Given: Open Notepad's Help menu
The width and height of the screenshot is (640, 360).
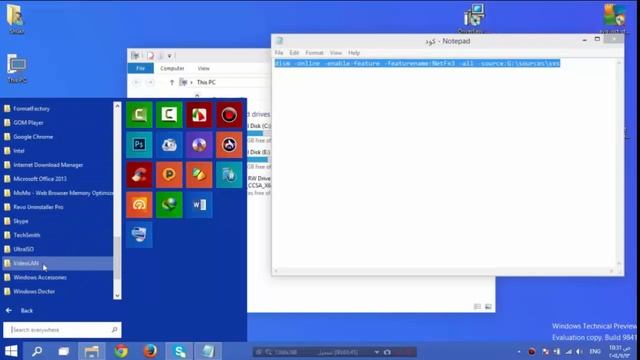Looking at the screenshot, I should tap(354, 53).
